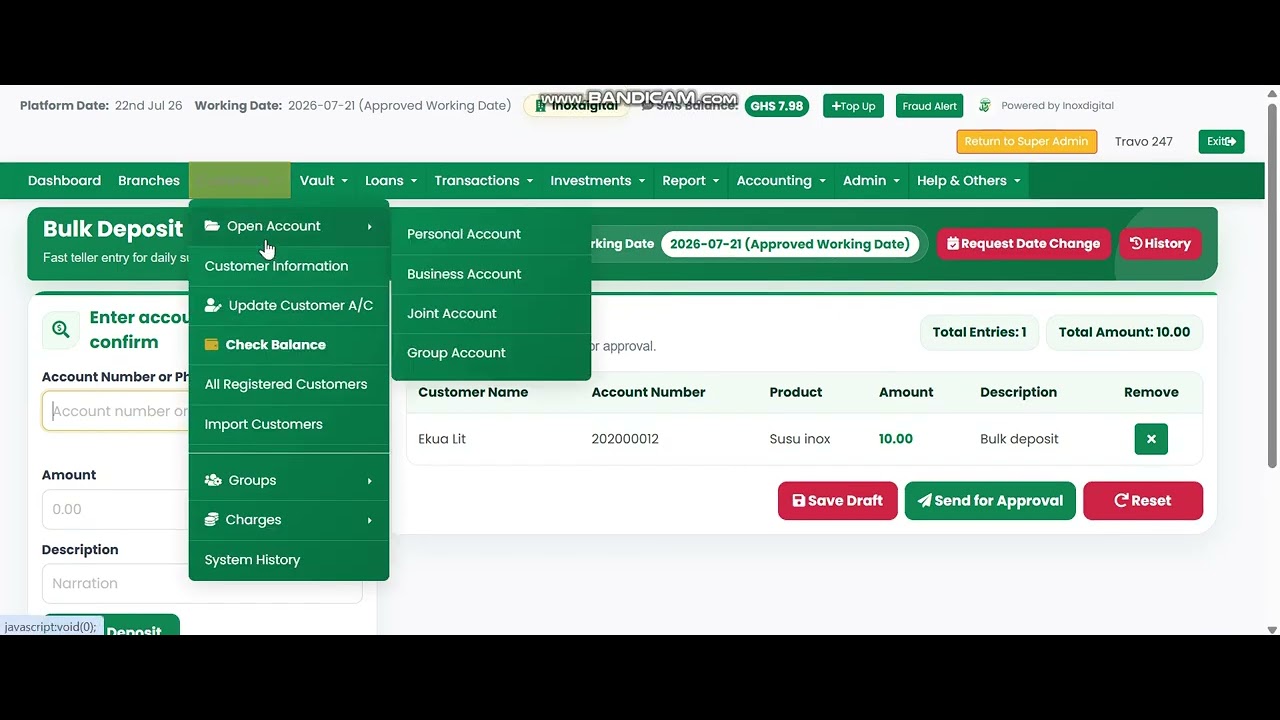Open the Help & Others dropdown
Screen dimensions: 1280x720
[x=969, y=181]
